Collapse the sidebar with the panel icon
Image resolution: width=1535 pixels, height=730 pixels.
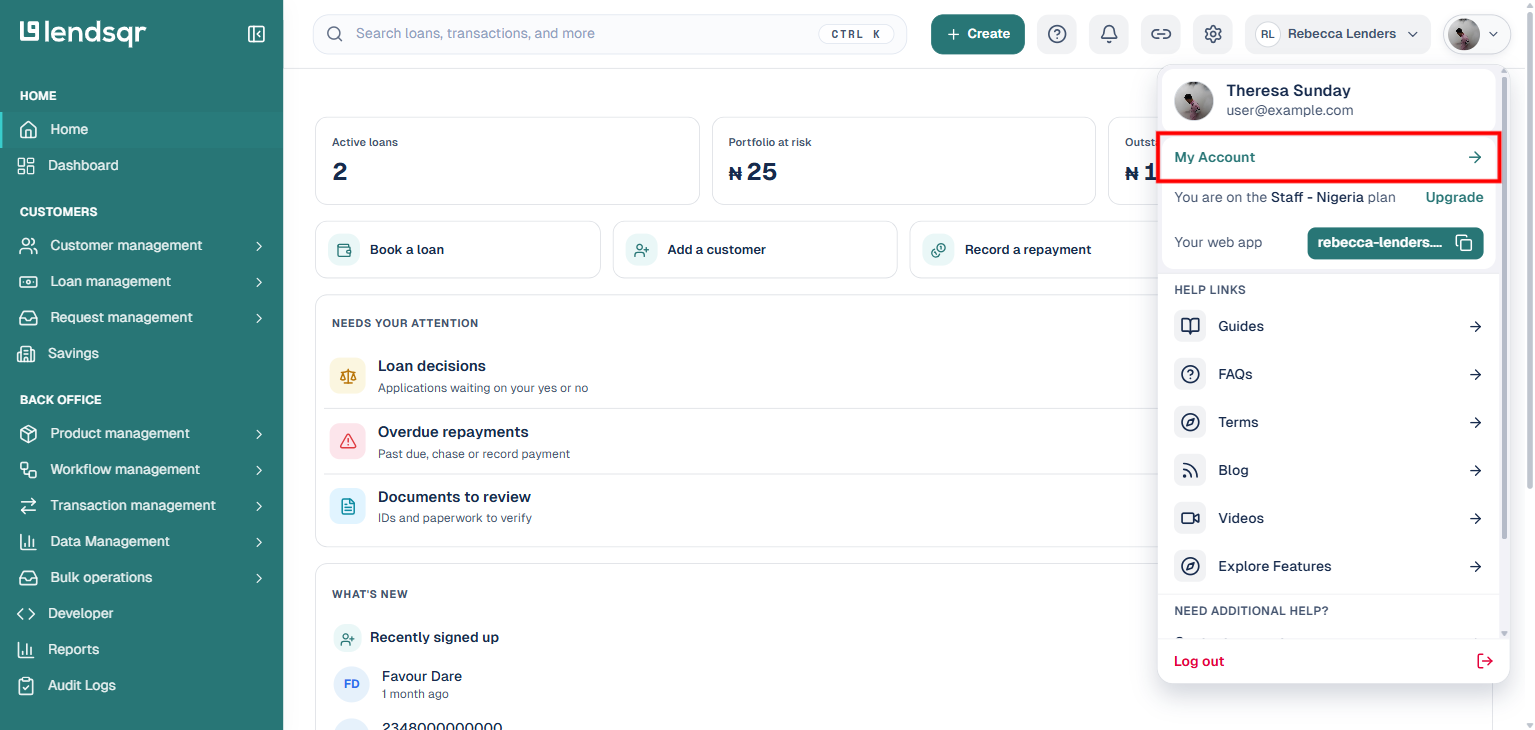[256, 34]
